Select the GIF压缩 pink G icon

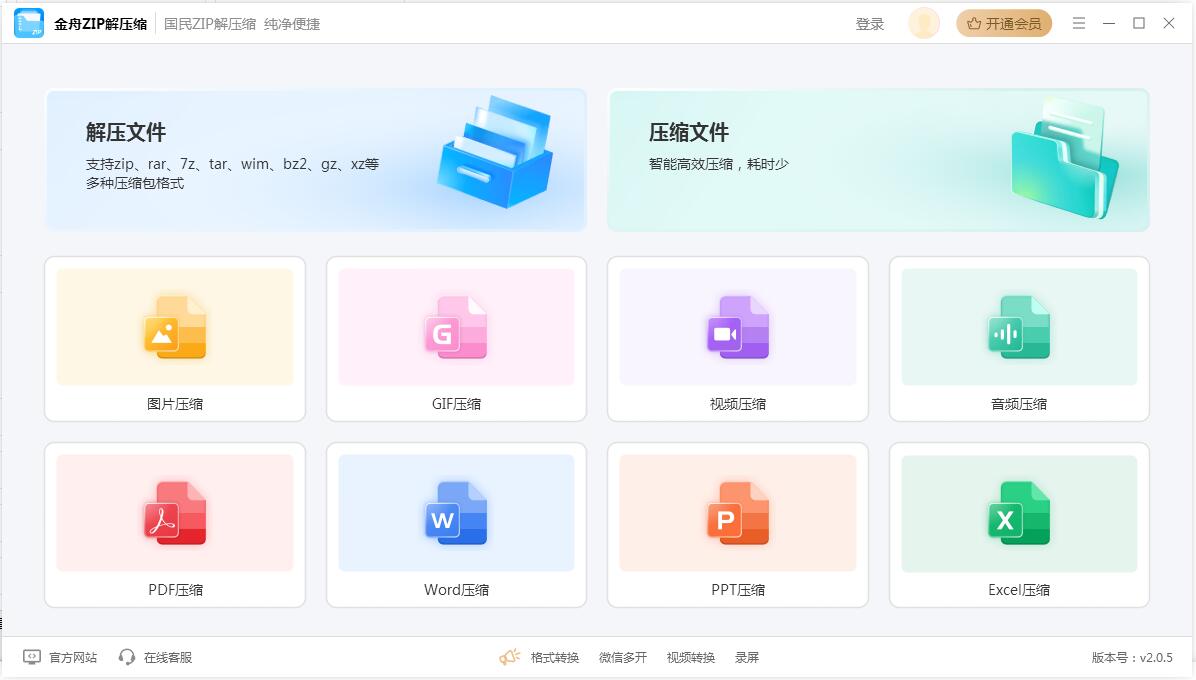(456, 327)
